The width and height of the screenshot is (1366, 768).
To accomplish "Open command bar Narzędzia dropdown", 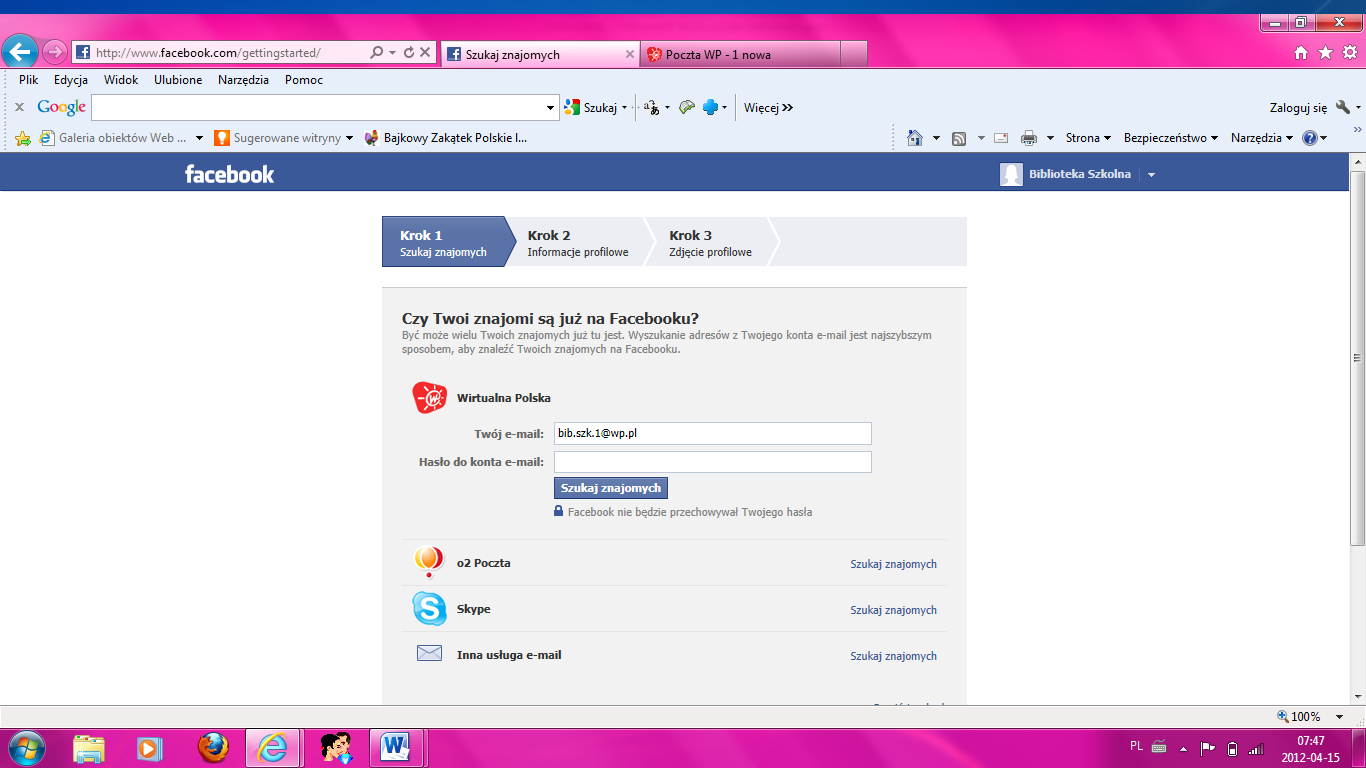I will coord(1262,138).
